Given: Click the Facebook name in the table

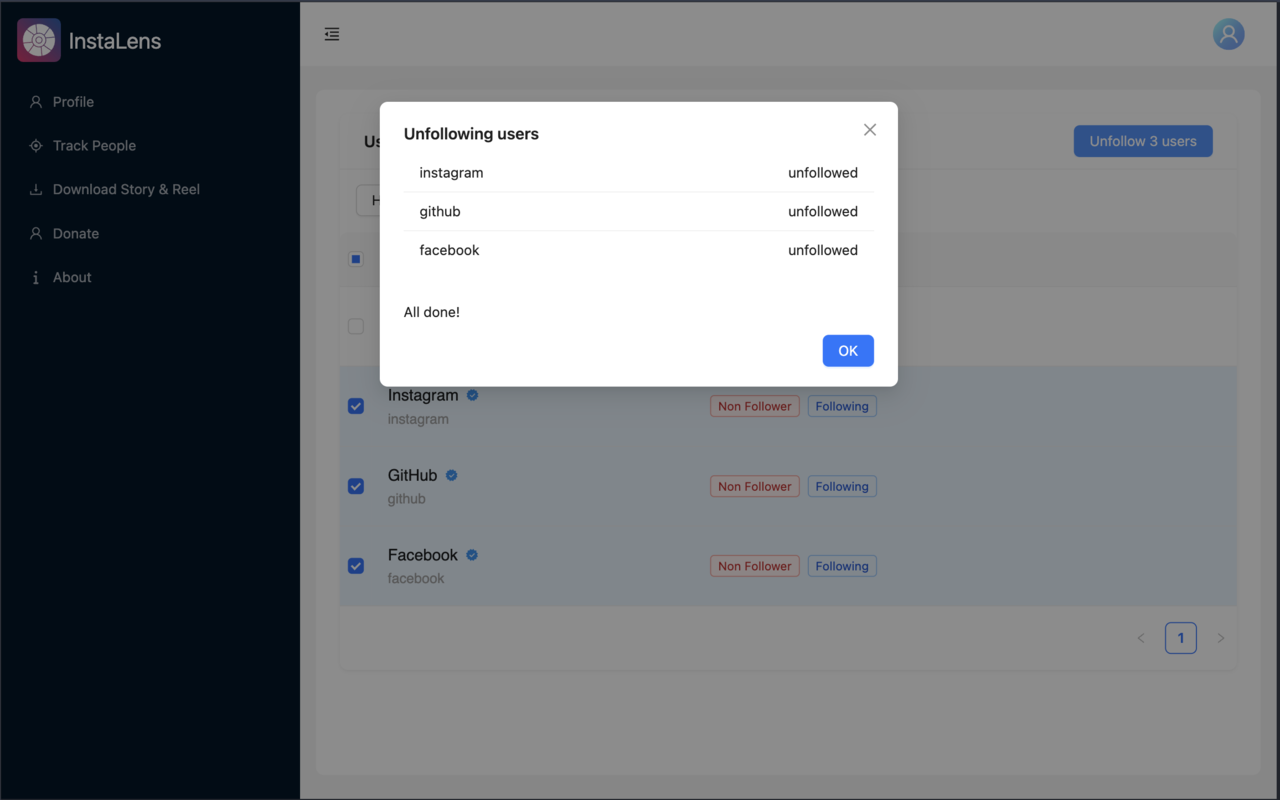Looking at the screenshot, I should [423, 555].
